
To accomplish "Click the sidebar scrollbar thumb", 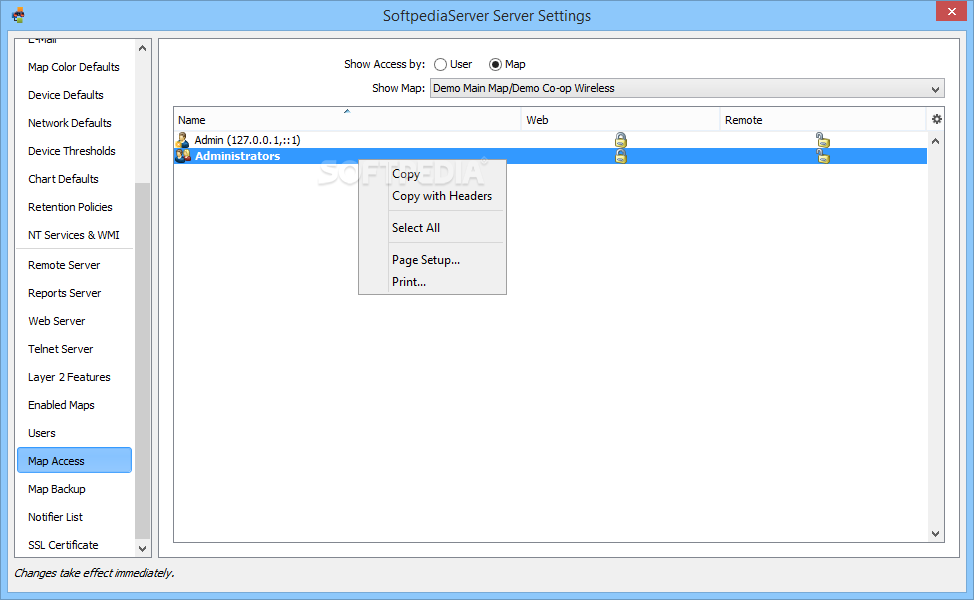I will click(x=142, y=360).
